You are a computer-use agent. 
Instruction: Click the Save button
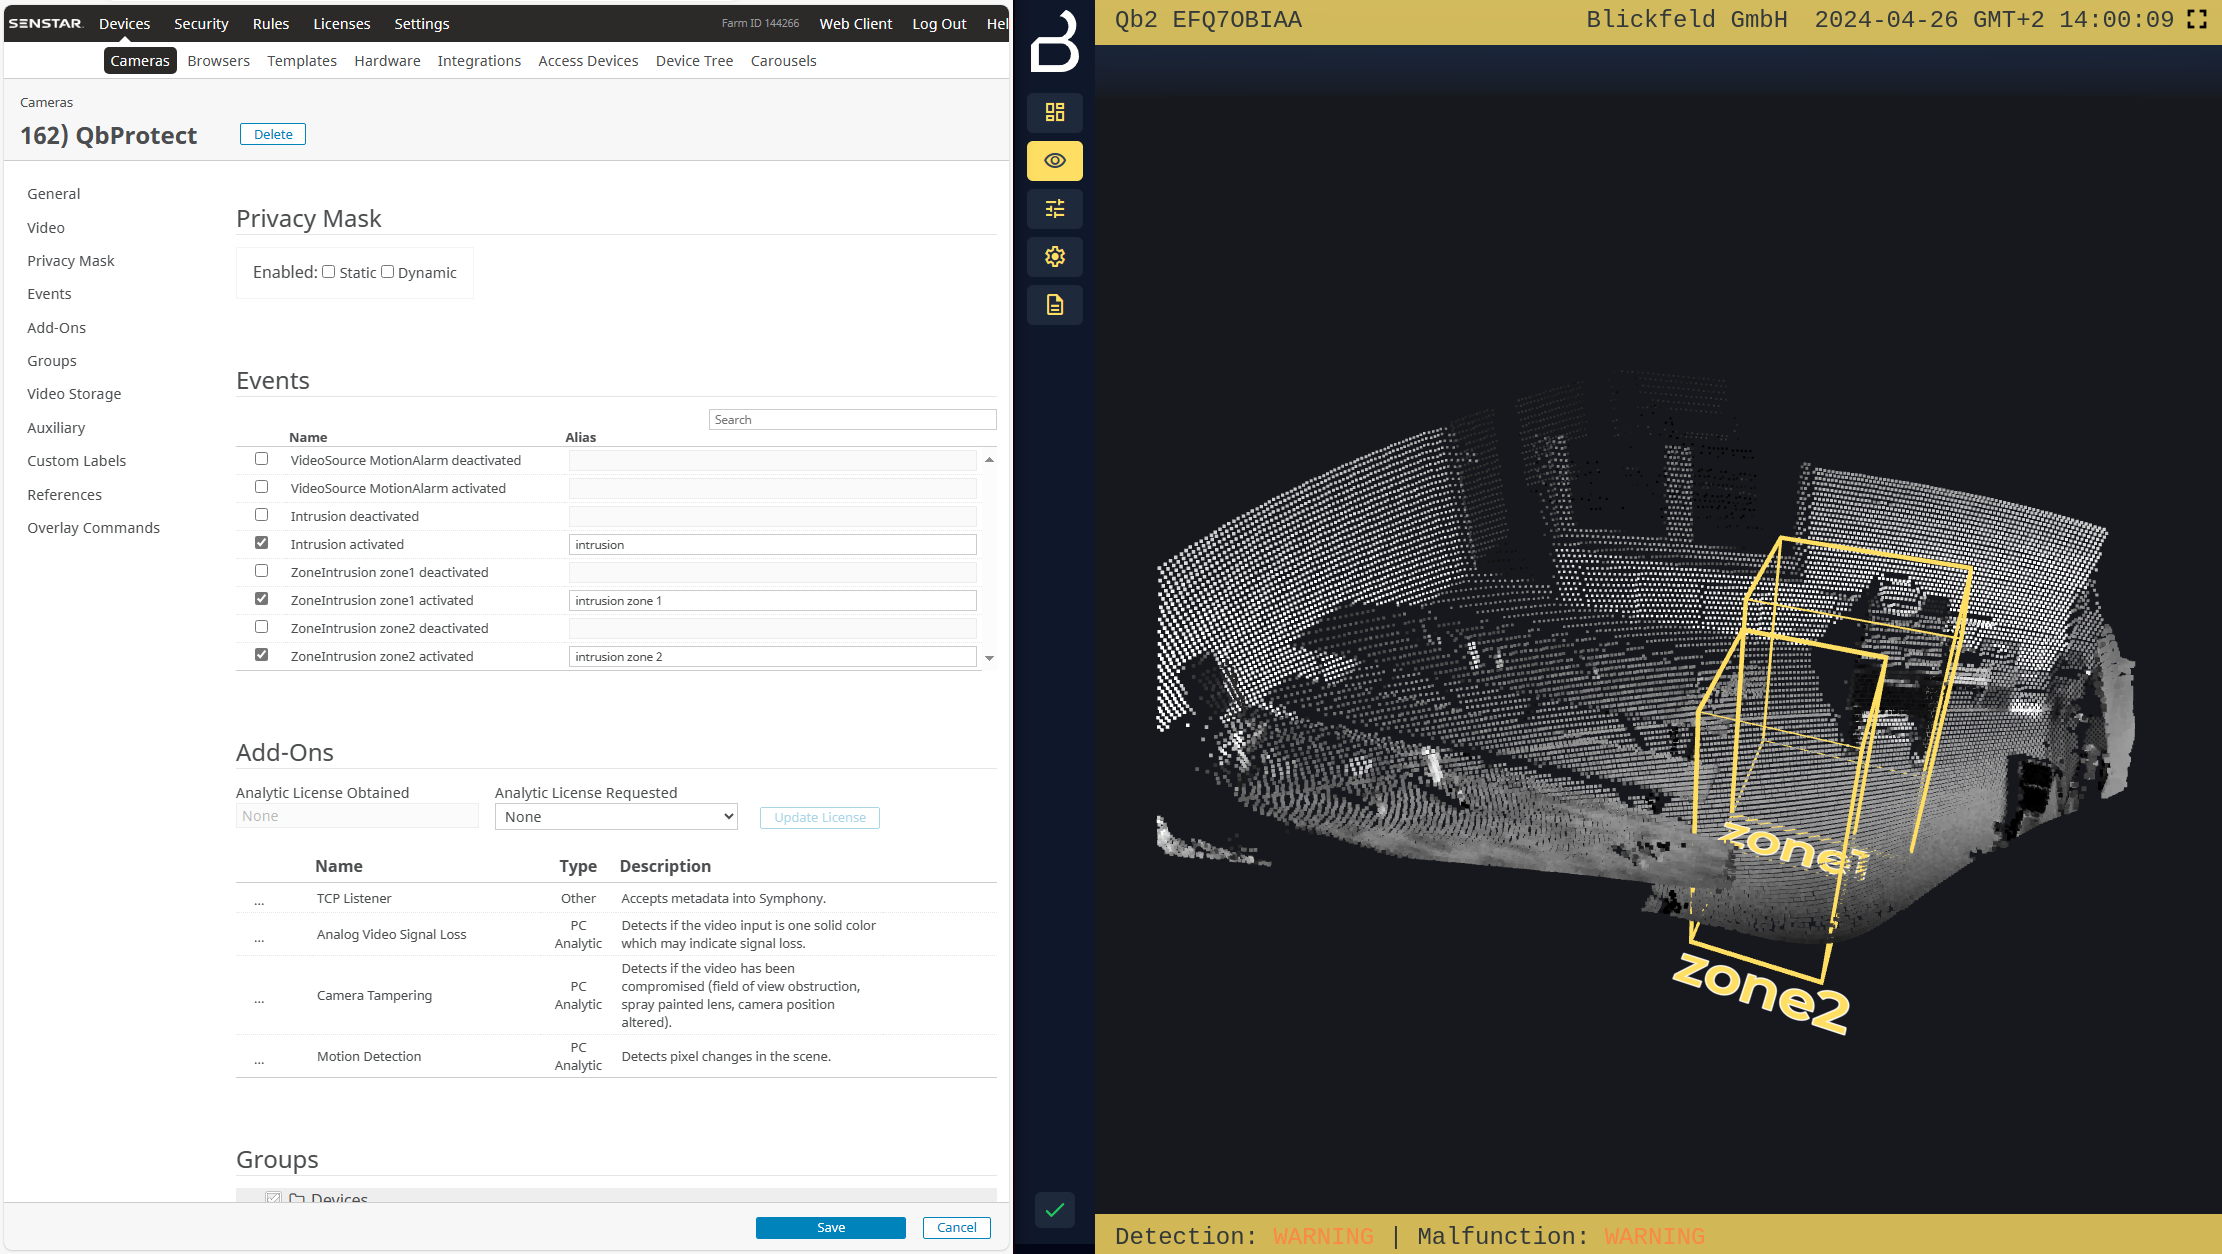coord(830,1228)
